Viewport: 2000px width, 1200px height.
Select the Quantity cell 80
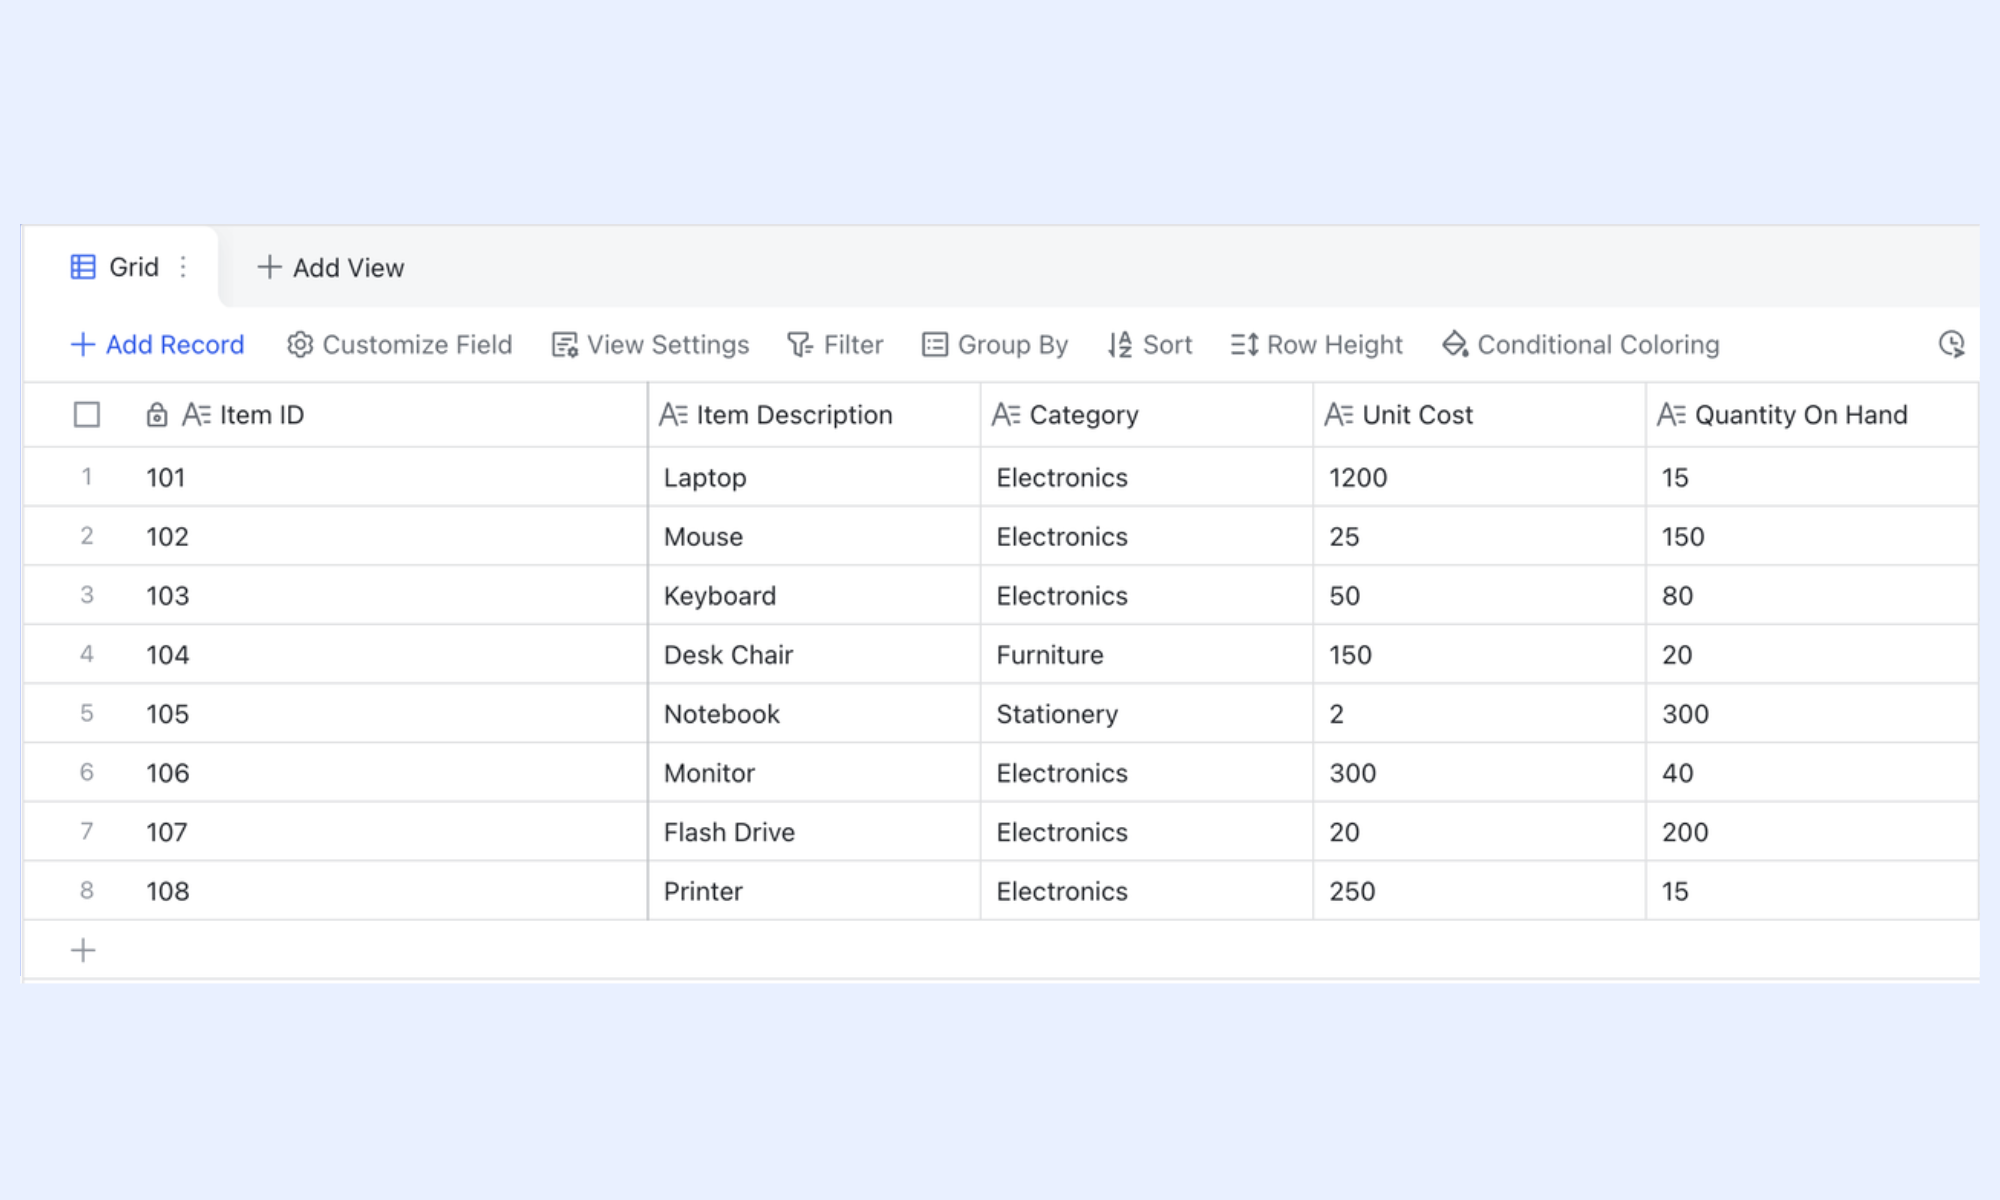[x=1812, y=595]
